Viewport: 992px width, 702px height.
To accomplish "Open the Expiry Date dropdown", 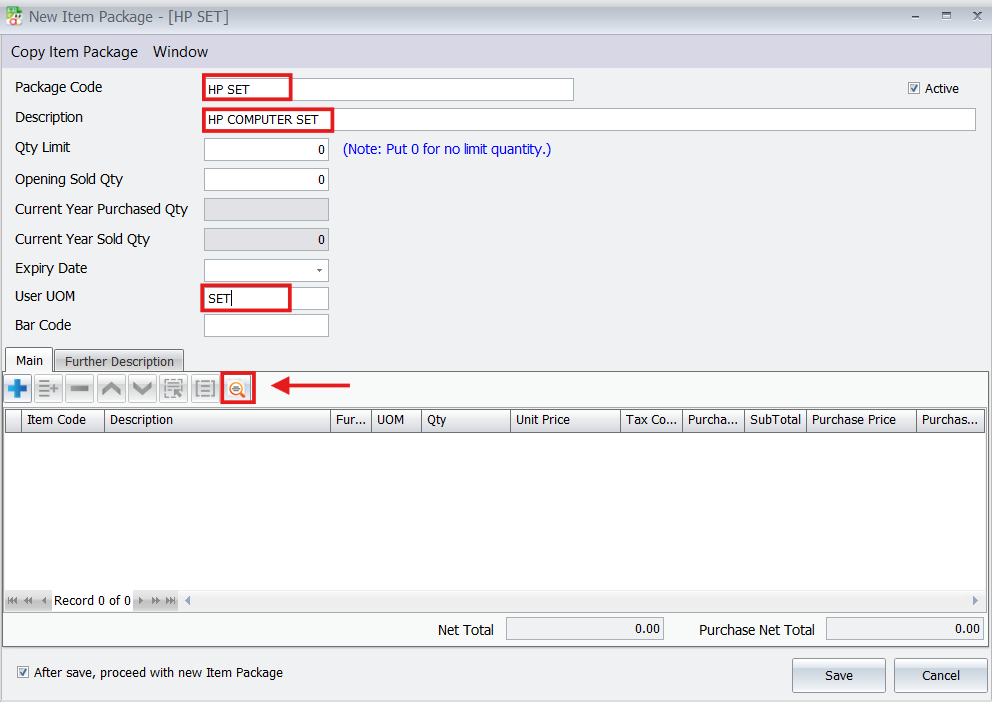I will tap(319, 270).
